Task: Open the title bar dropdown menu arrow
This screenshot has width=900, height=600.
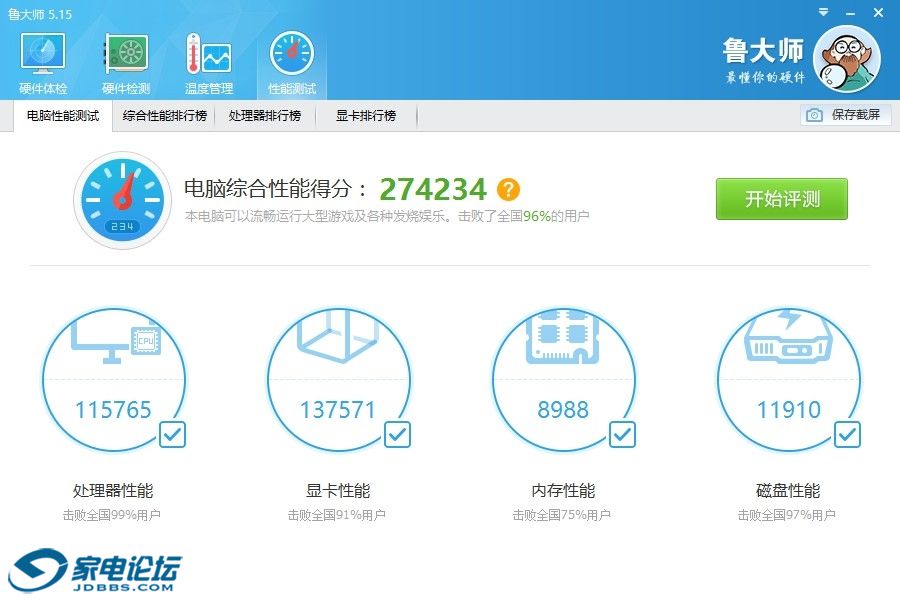Action: click(x=822, y=13)
